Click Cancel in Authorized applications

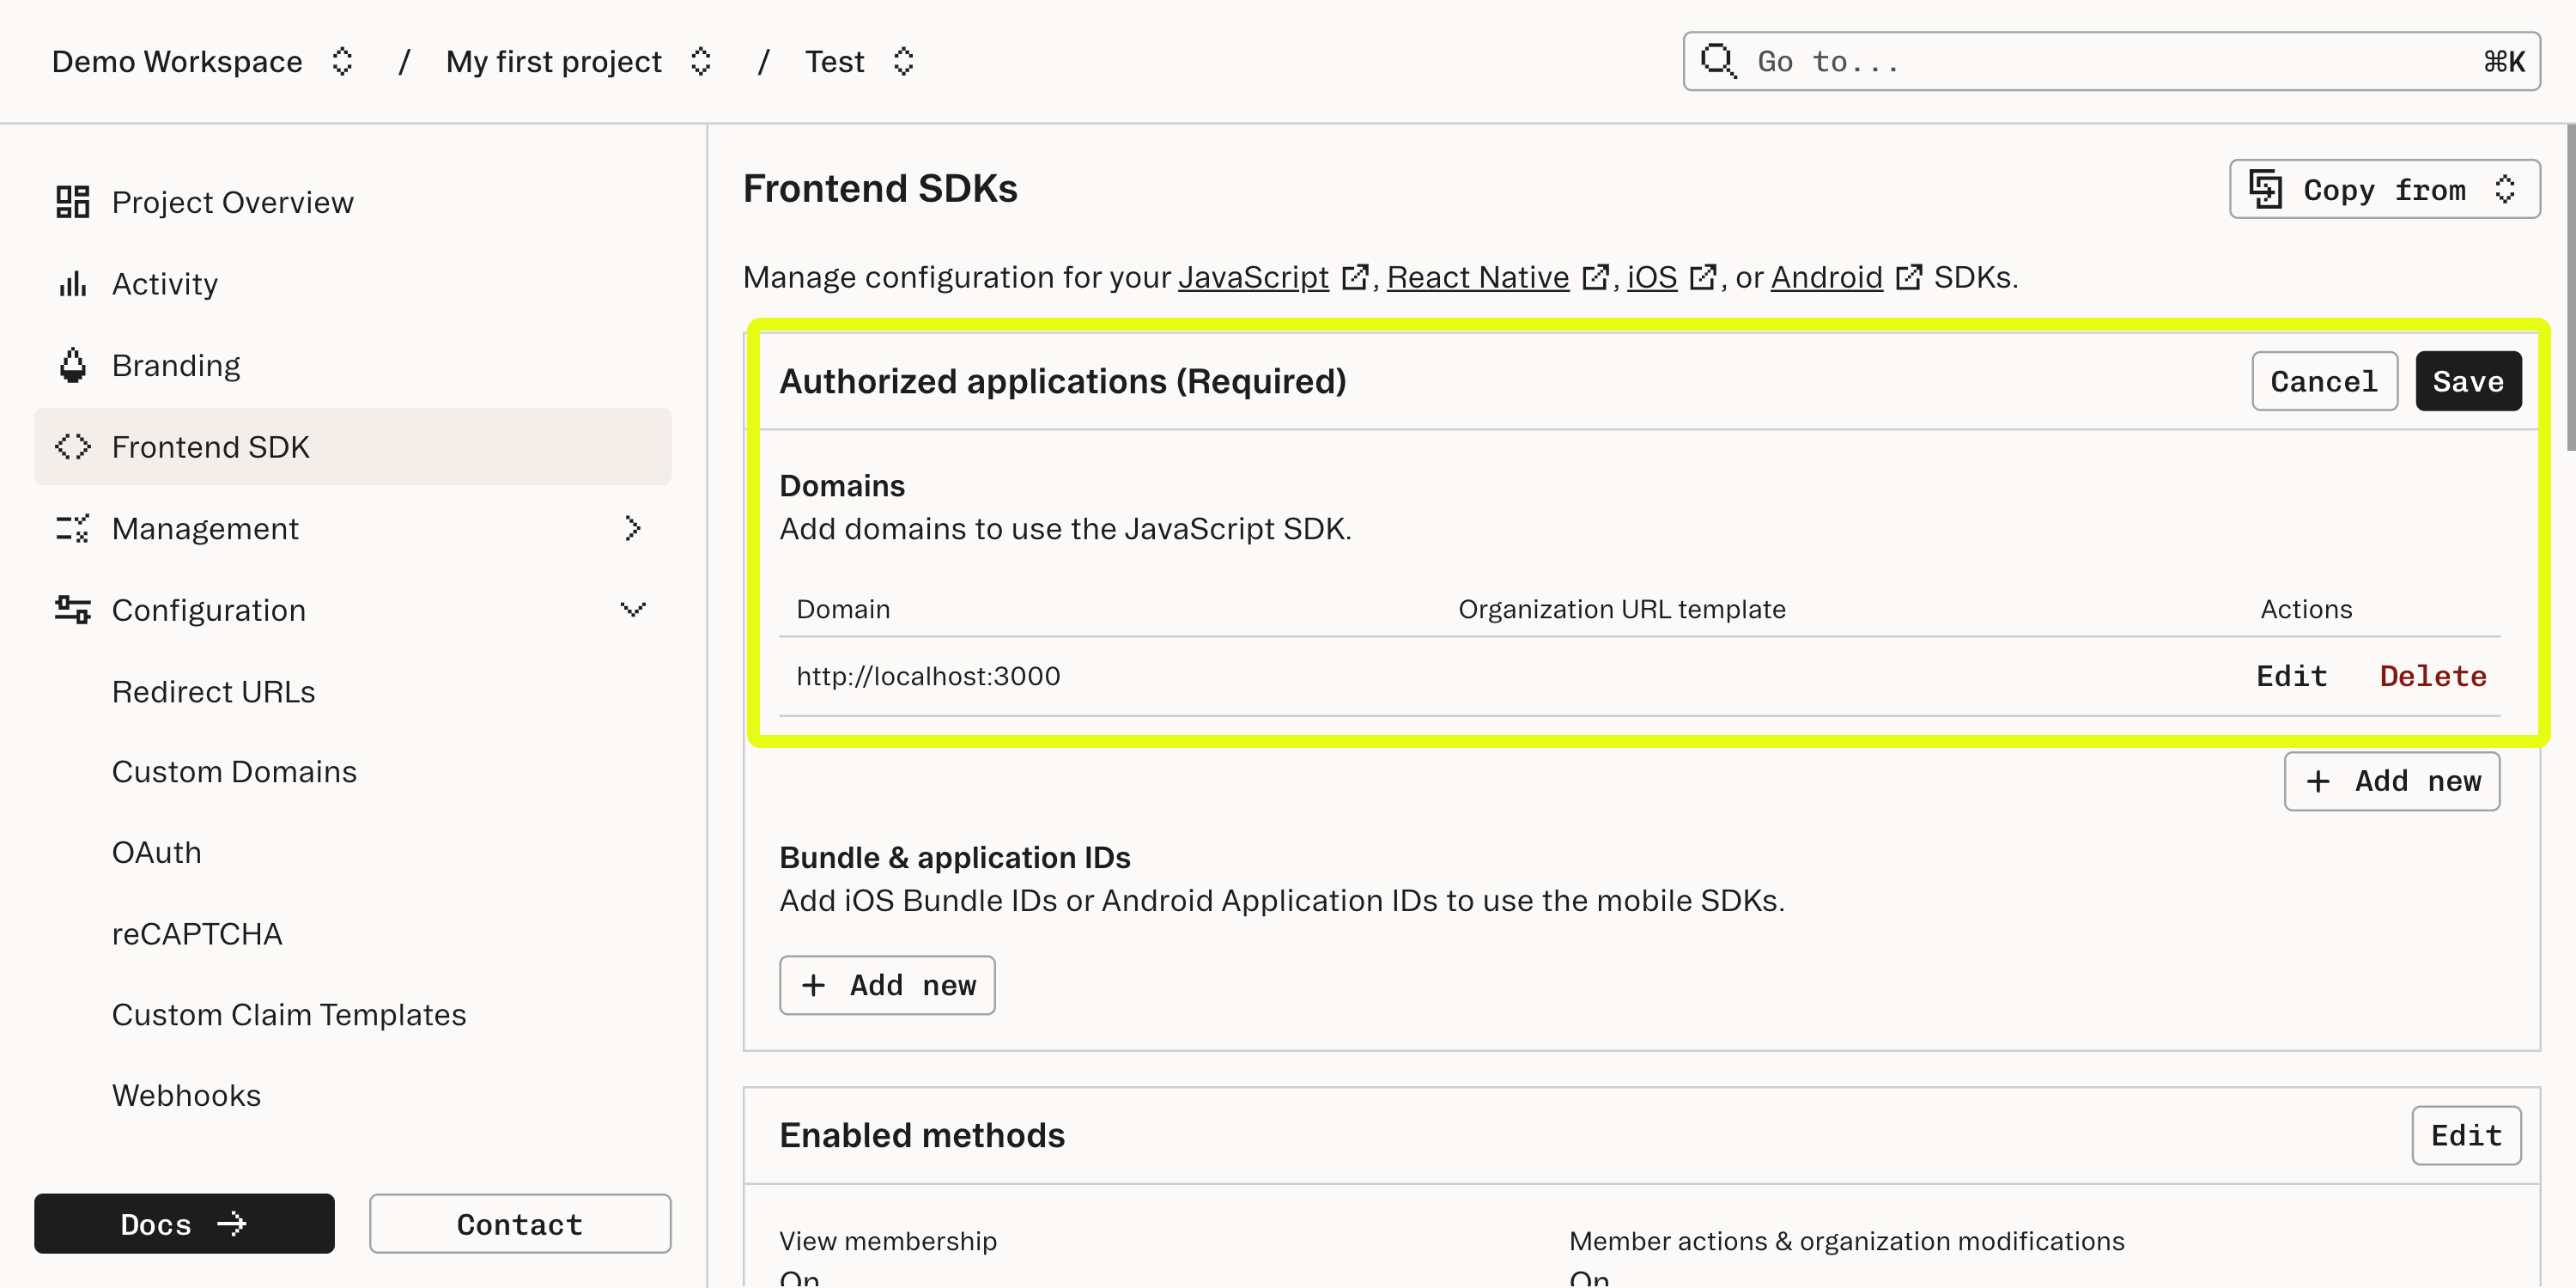pyautogui.click(x=2324, y=381)
